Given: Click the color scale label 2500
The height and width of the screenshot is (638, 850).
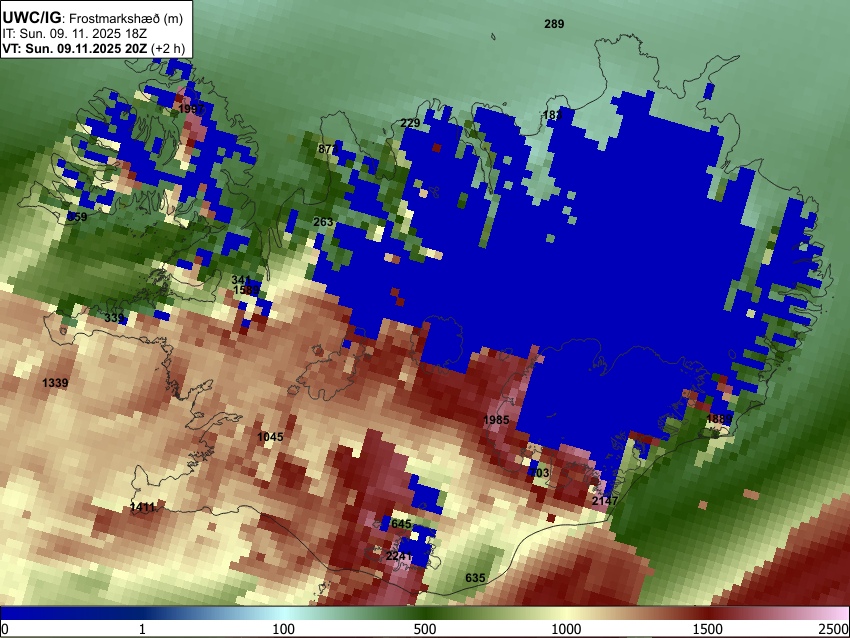Looking at the screenshot, I should pos(835,629).
